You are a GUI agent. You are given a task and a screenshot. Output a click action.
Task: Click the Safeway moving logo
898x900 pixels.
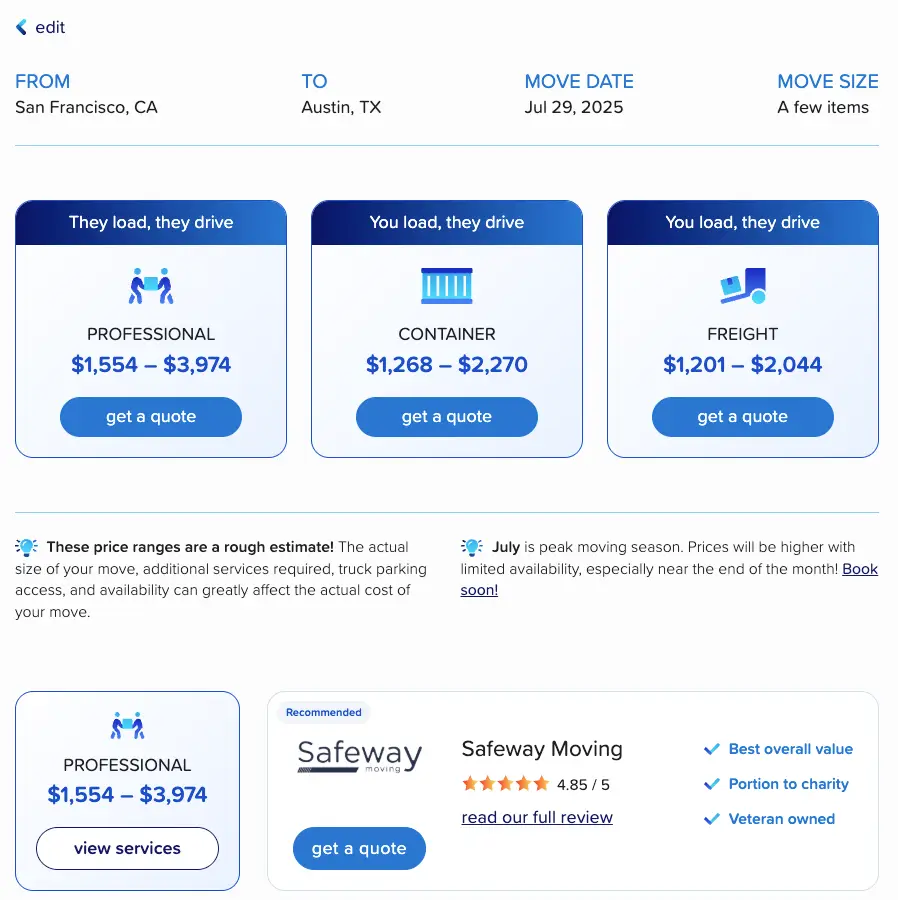360,756
